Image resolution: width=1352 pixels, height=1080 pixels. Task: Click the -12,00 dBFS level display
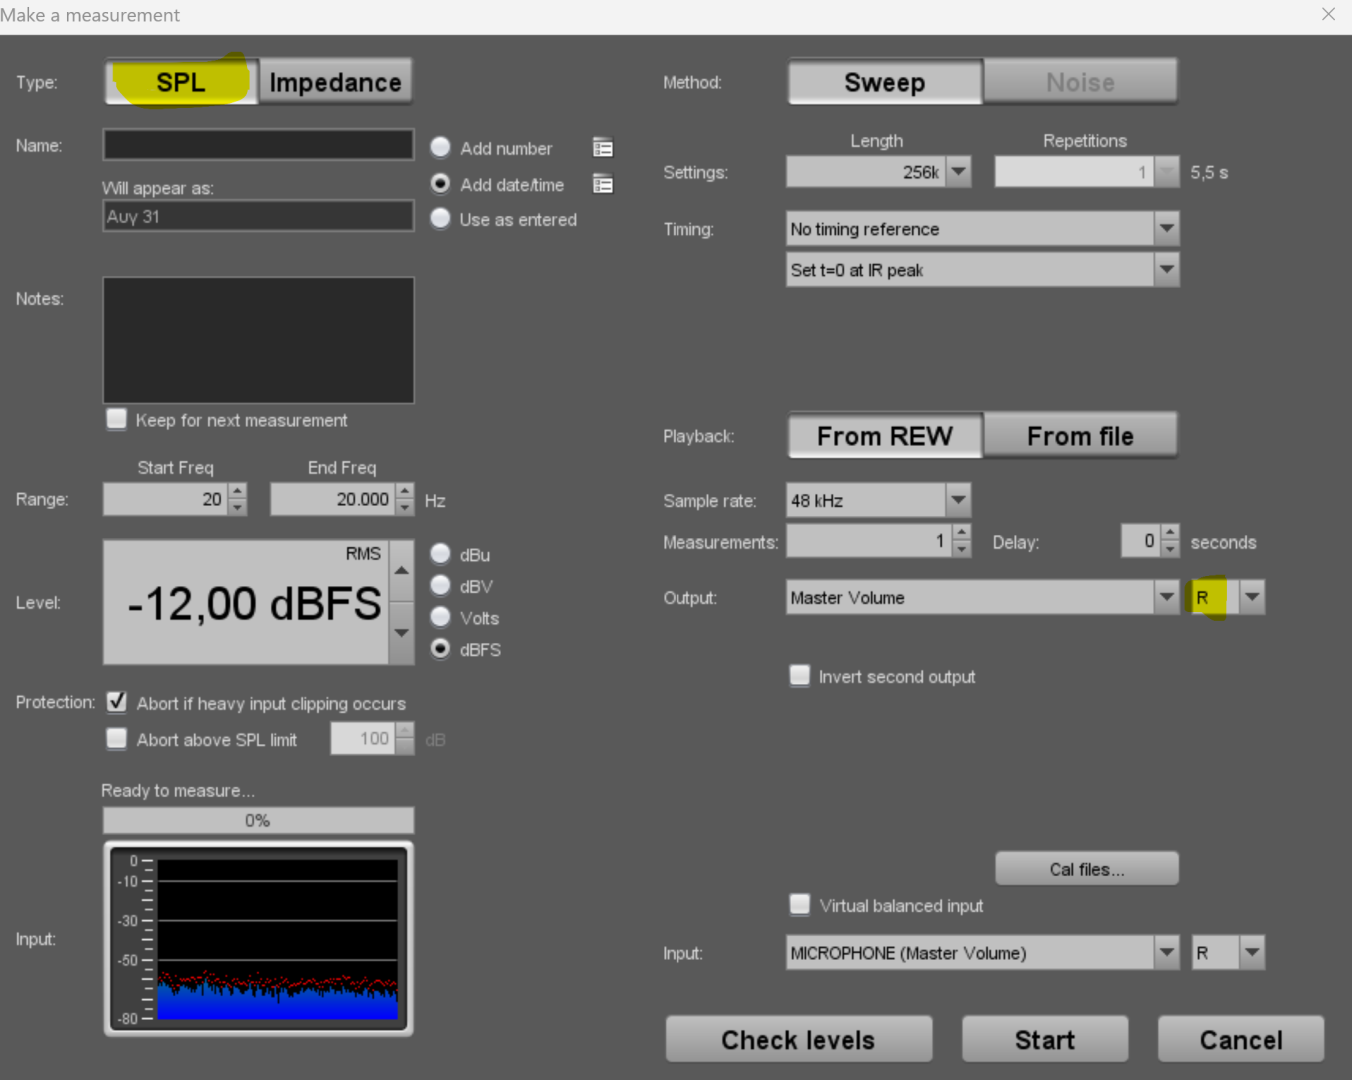[x=246, y=603]
